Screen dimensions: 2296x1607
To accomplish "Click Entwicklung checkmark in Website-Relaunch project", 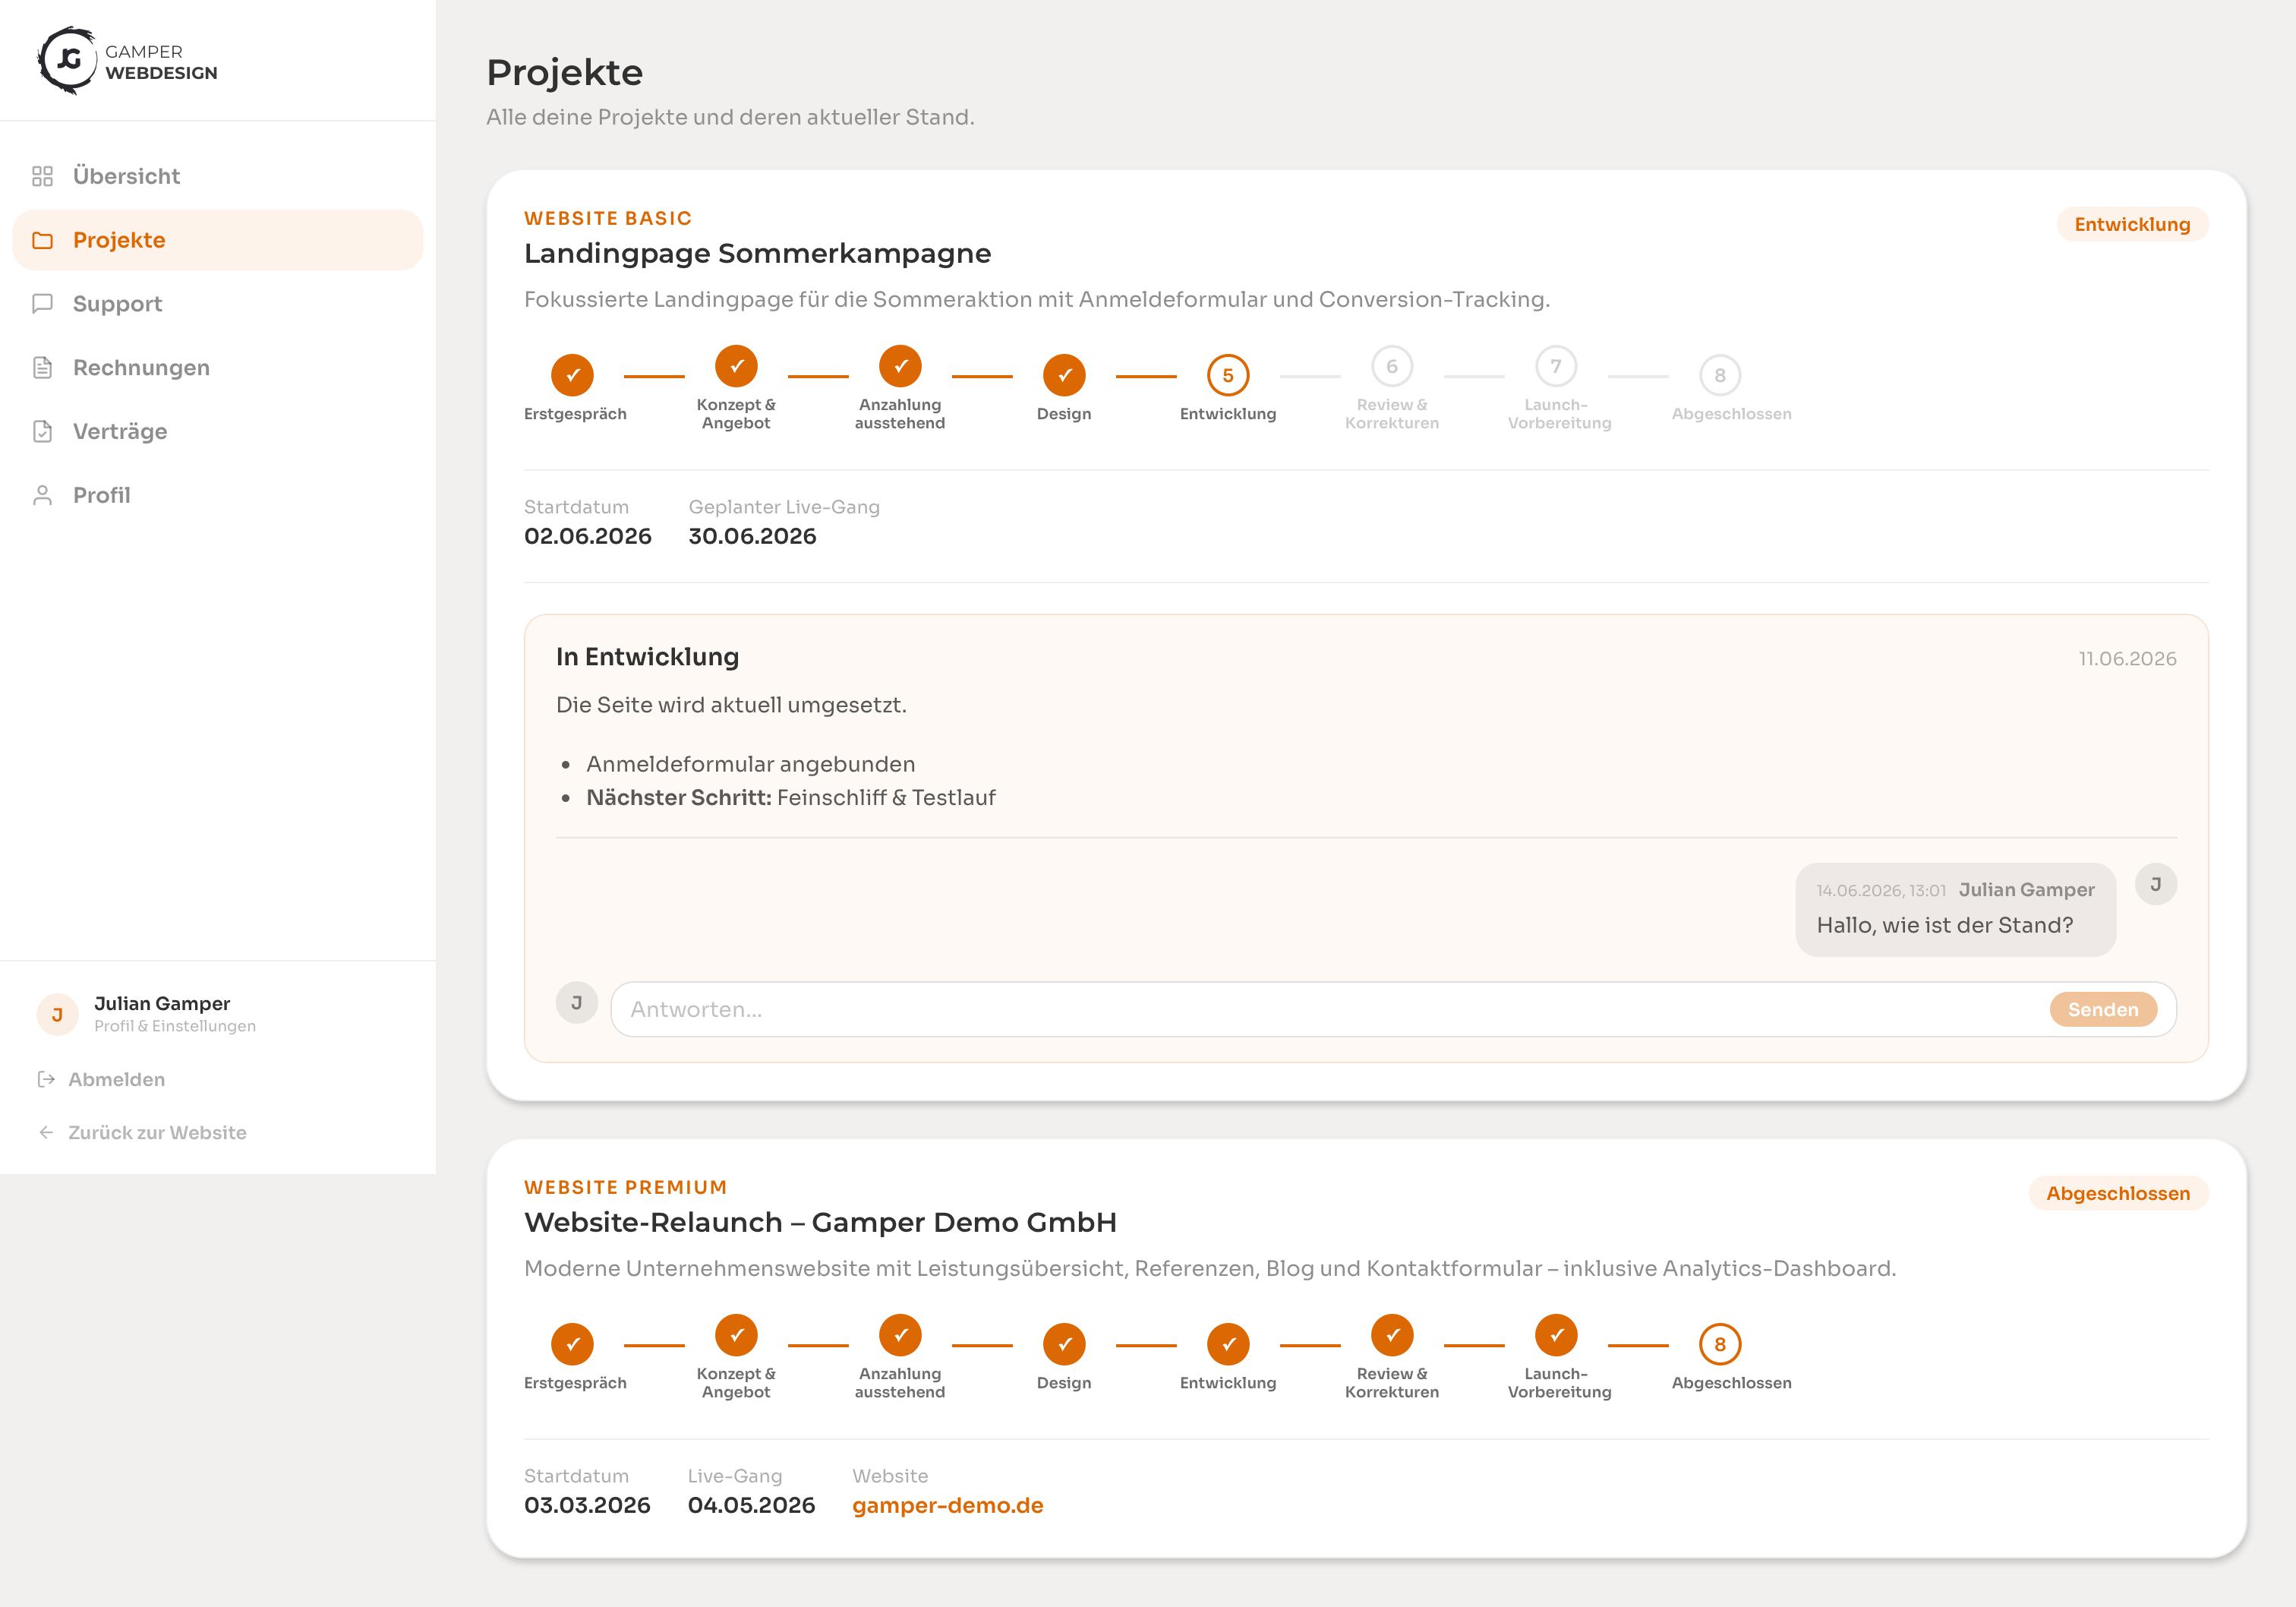I will click(x=1228, y=1344).
